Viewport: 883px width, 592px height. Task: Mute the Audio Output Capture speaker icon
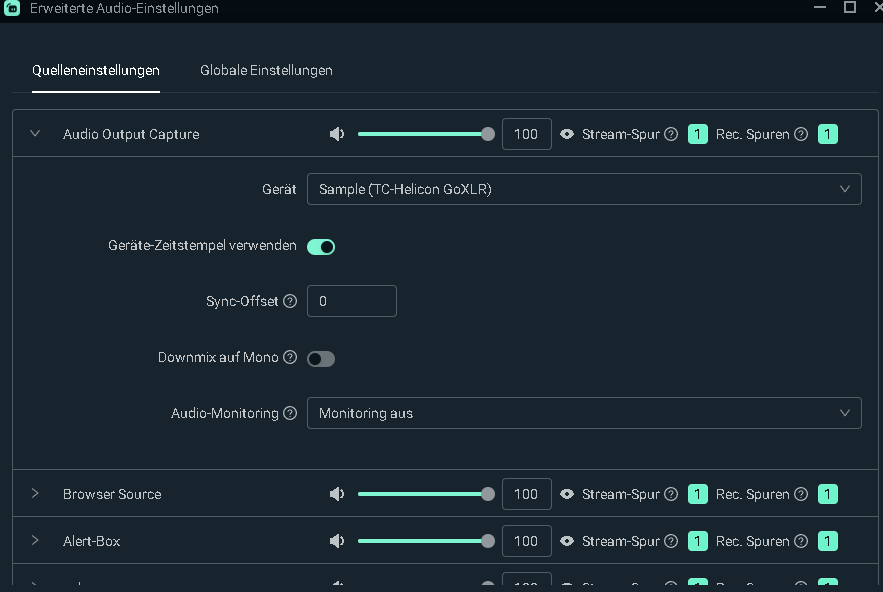coord(337,134)
